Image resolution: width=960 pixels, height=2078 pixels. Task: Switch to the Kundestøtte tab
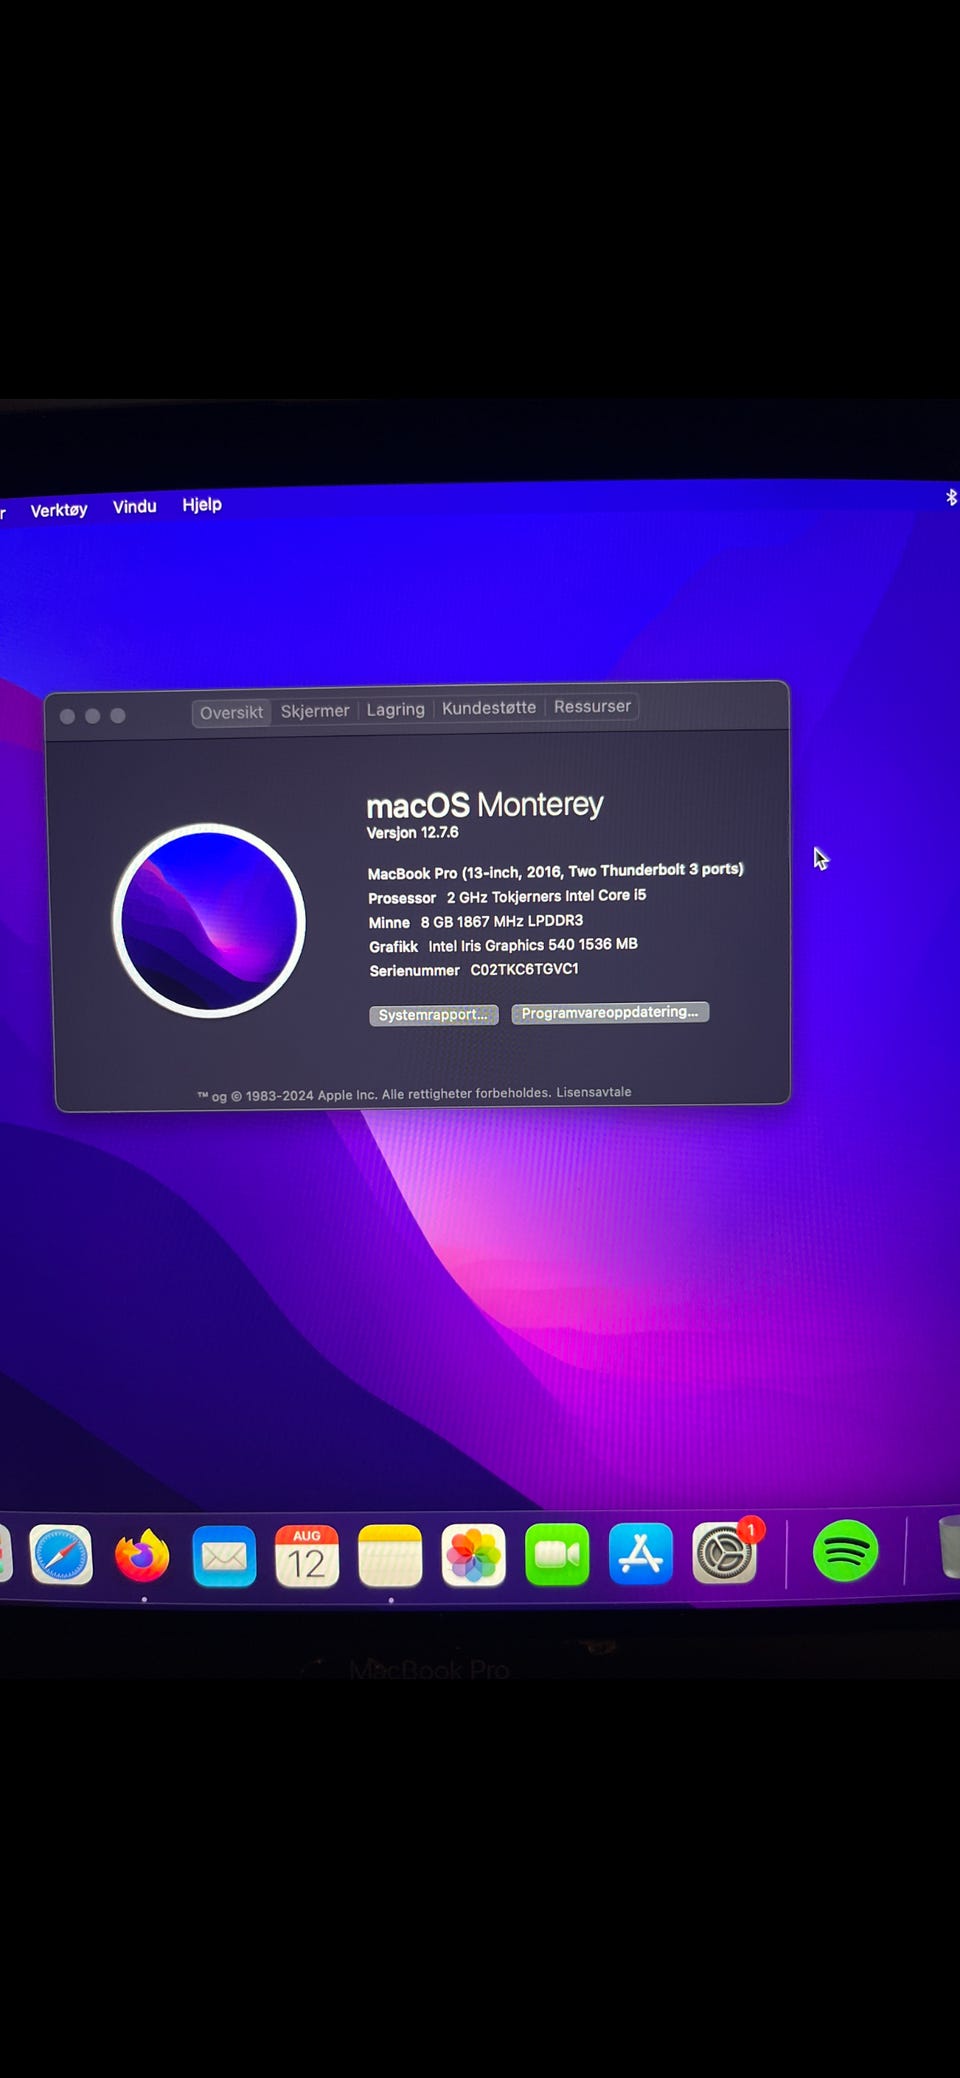[x=489, y=707]
